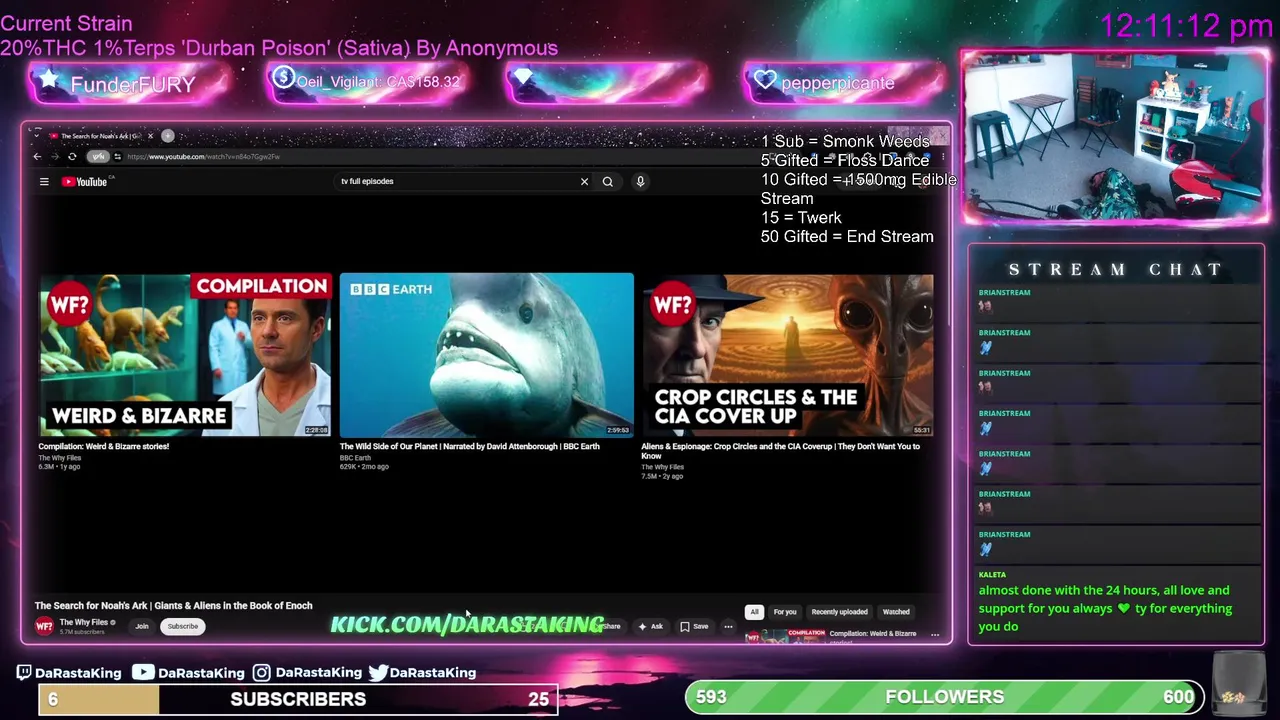
Task: Clear the YouTube search box text
Action: [584, 181]
